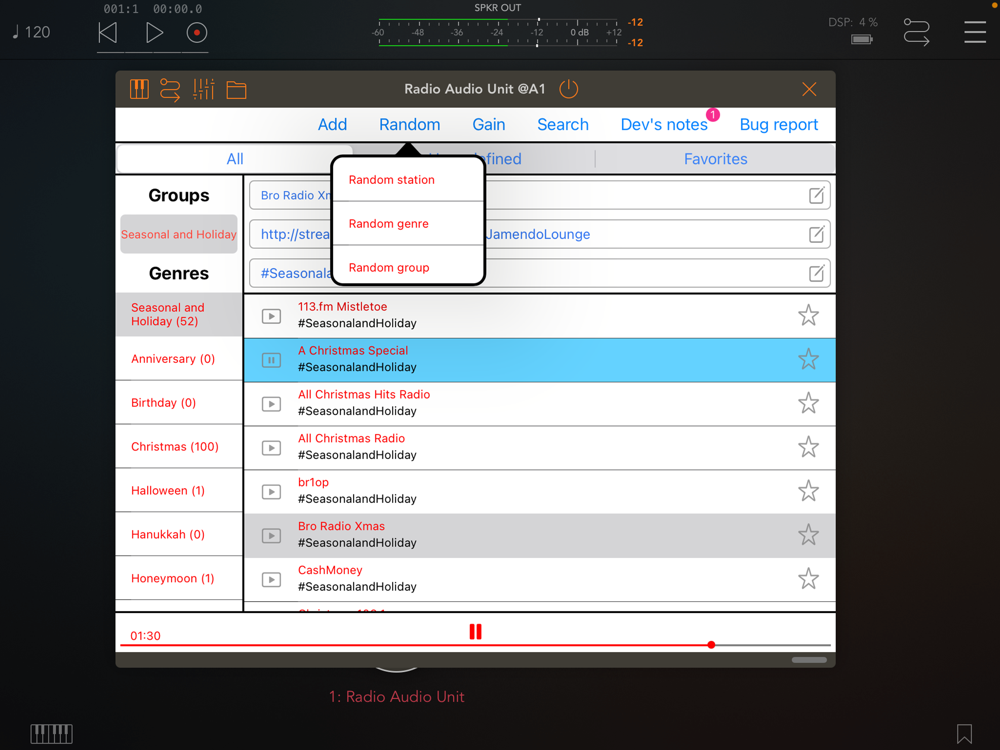Play the Bro Radio Xmas station
This screenshot has height=750, width=1000.
click(271, 536)
